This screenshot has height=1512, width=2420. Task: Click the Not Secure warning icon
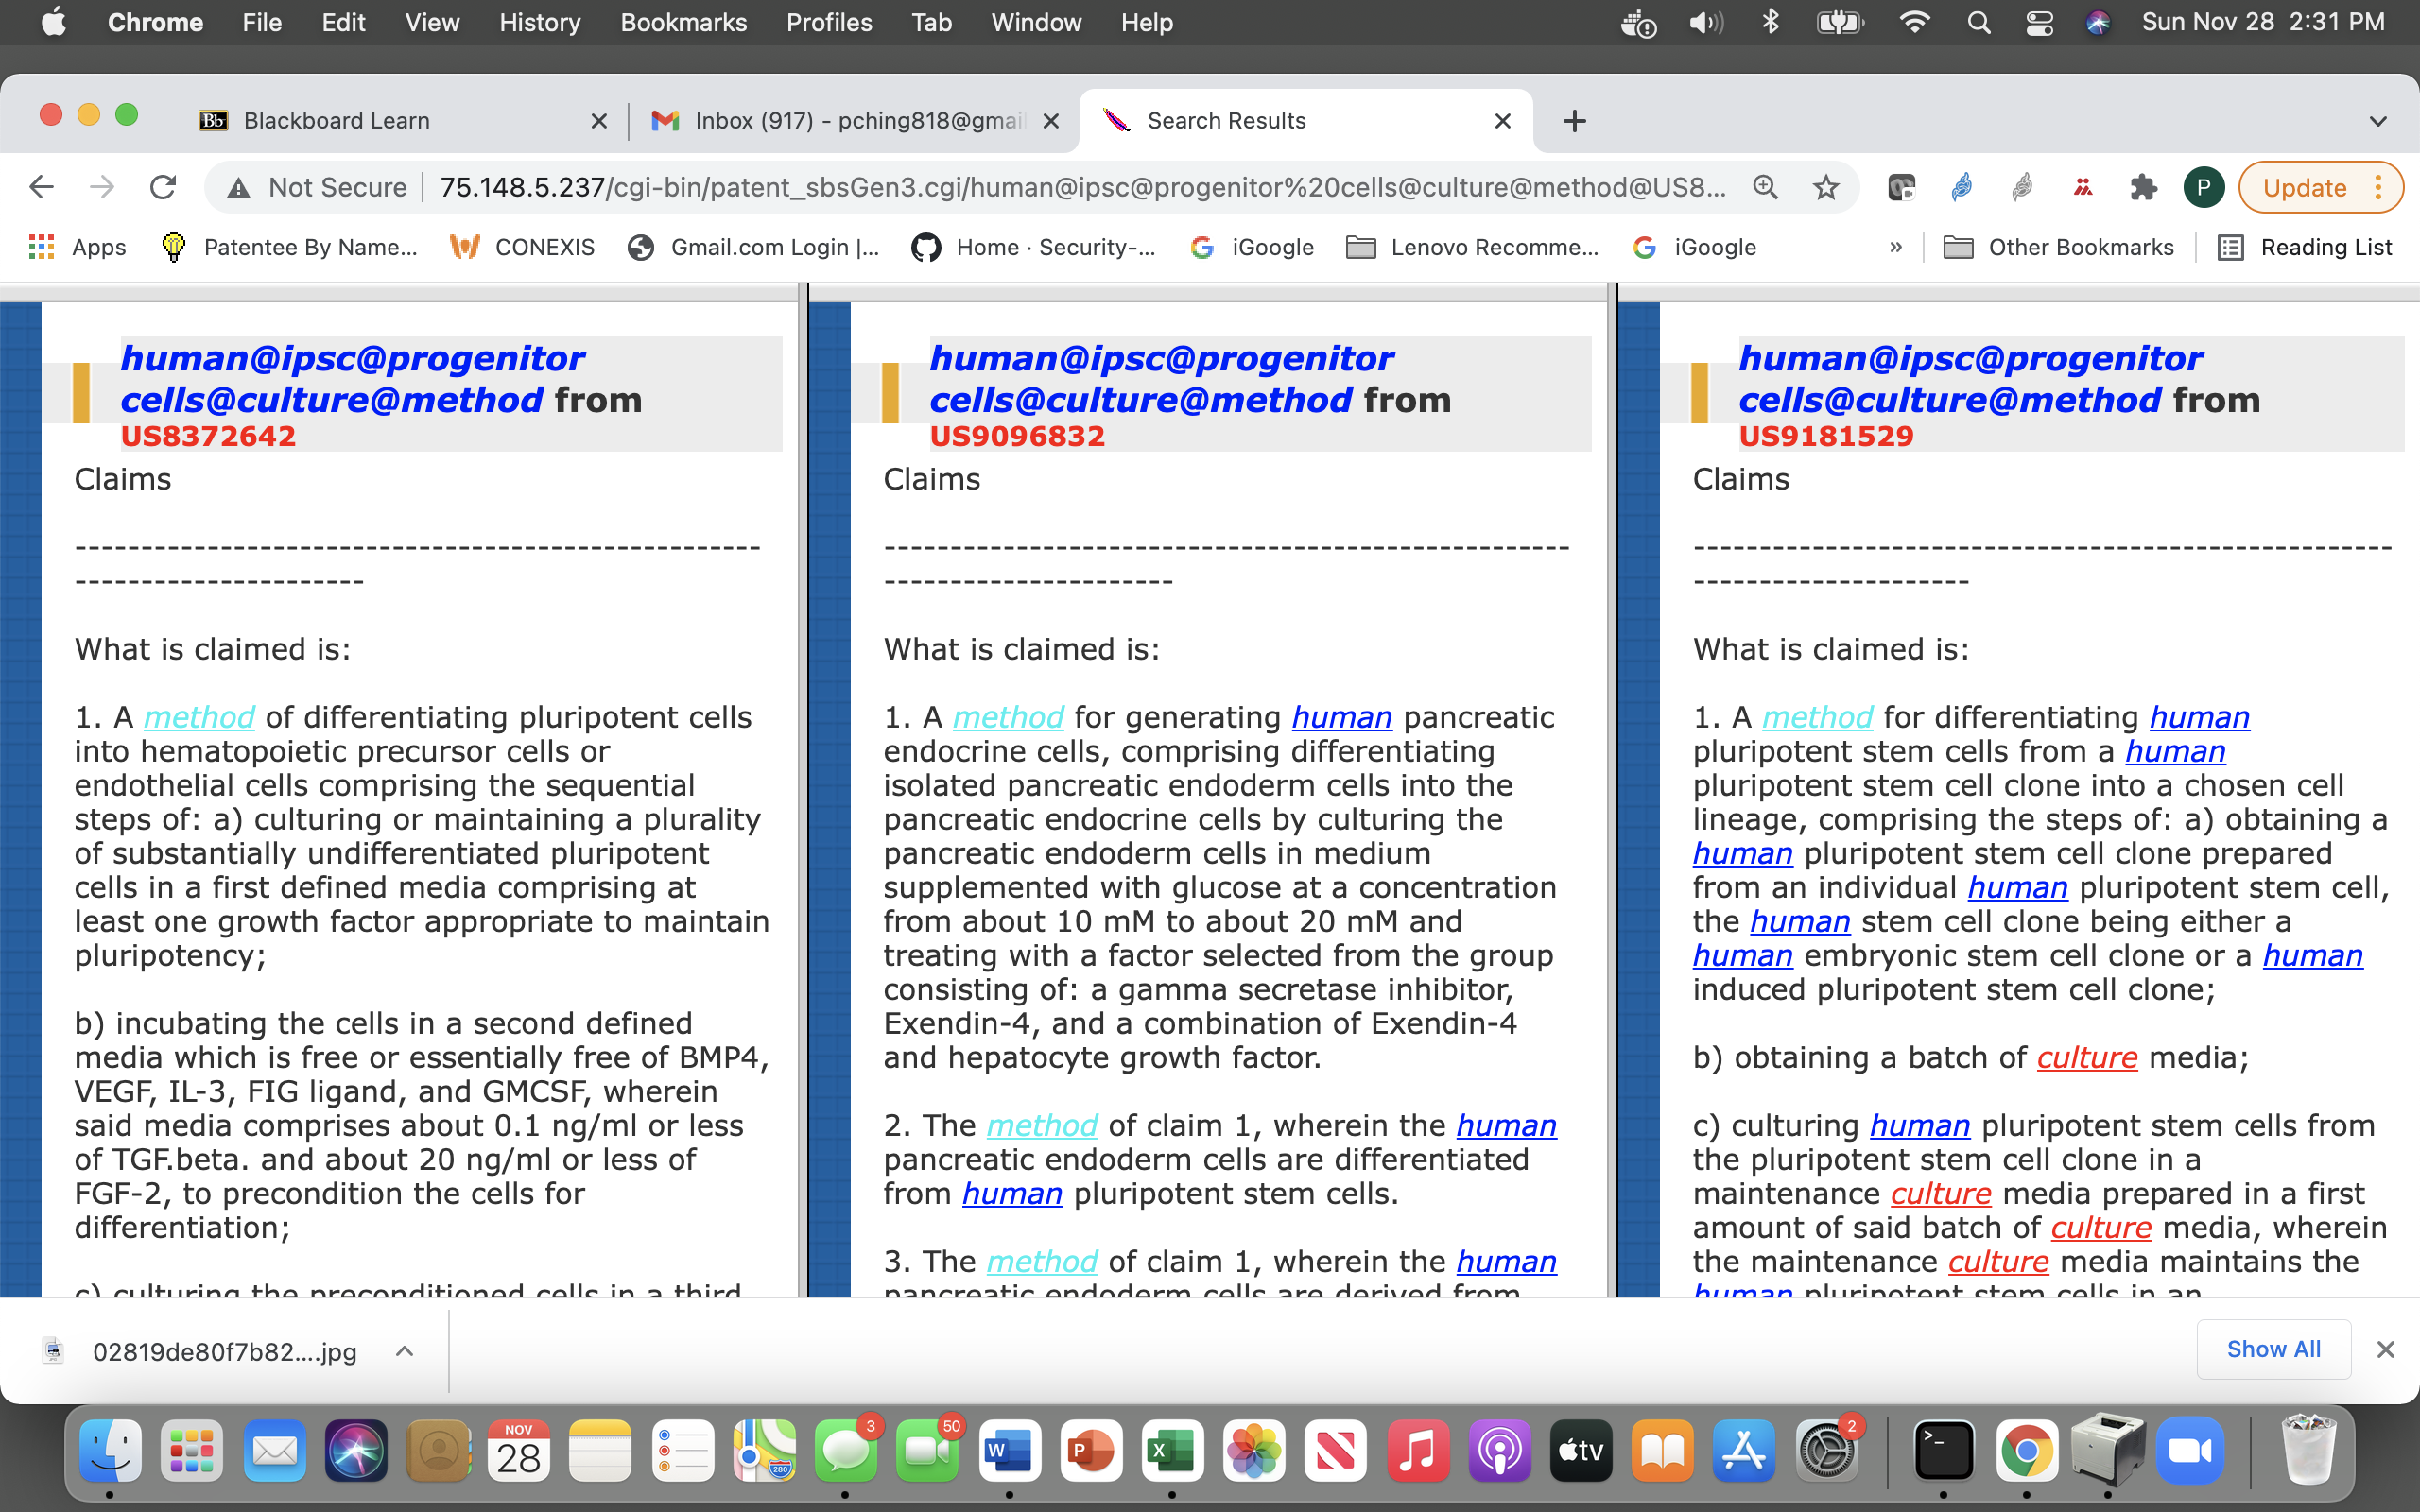point(238,187)
